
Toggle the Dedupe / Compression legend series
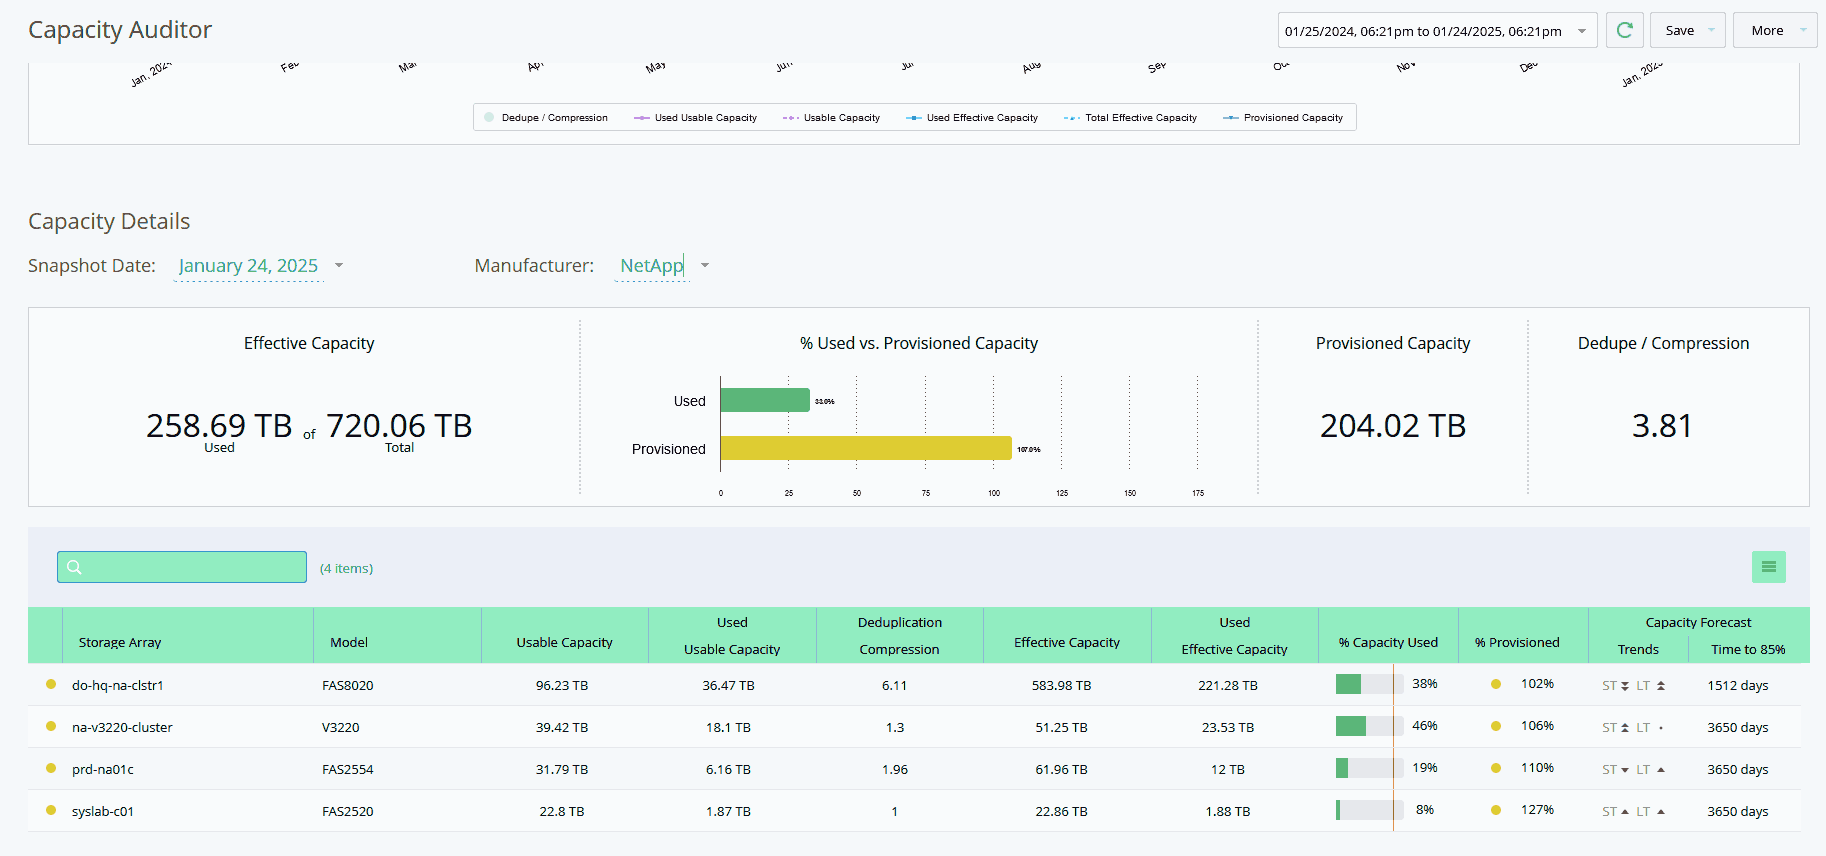pyautogui.click(x=546, y=118)
